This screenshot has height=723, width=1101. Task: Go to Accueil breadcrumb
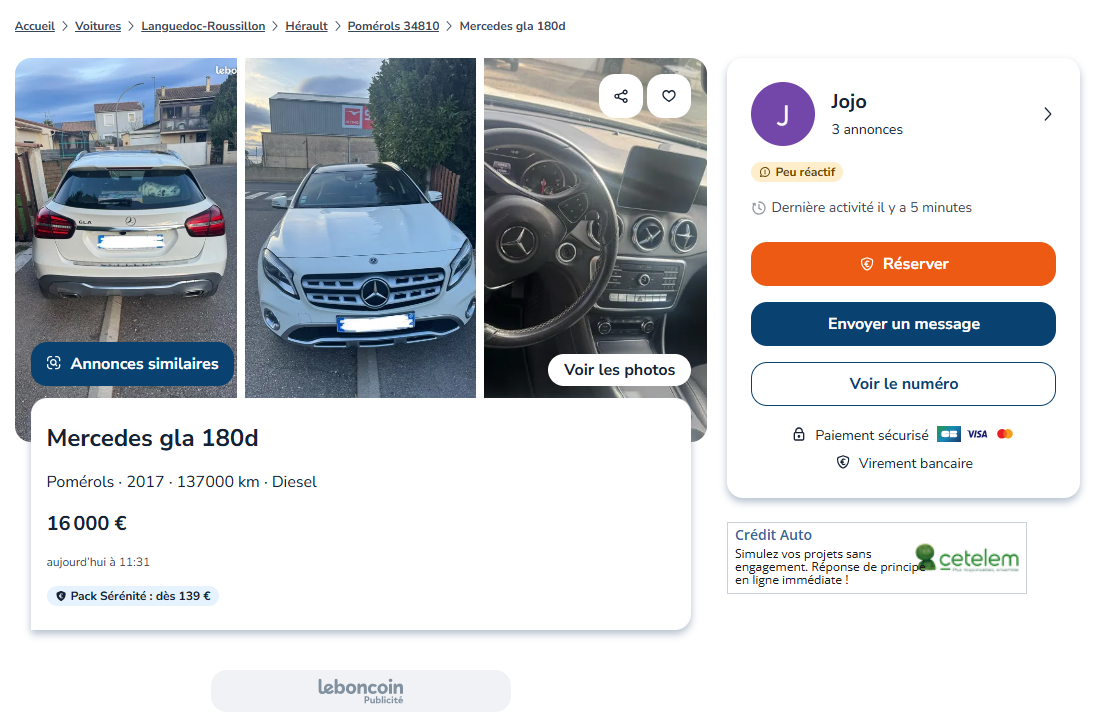pos(35,26)
